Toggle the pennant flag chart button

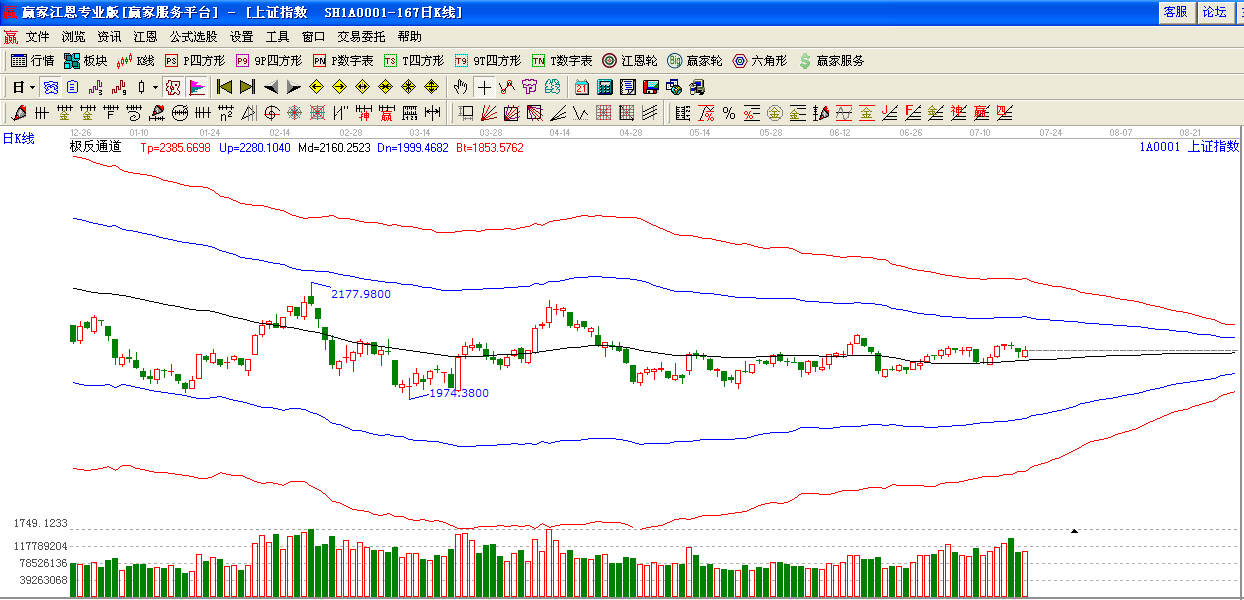[196, 87]
